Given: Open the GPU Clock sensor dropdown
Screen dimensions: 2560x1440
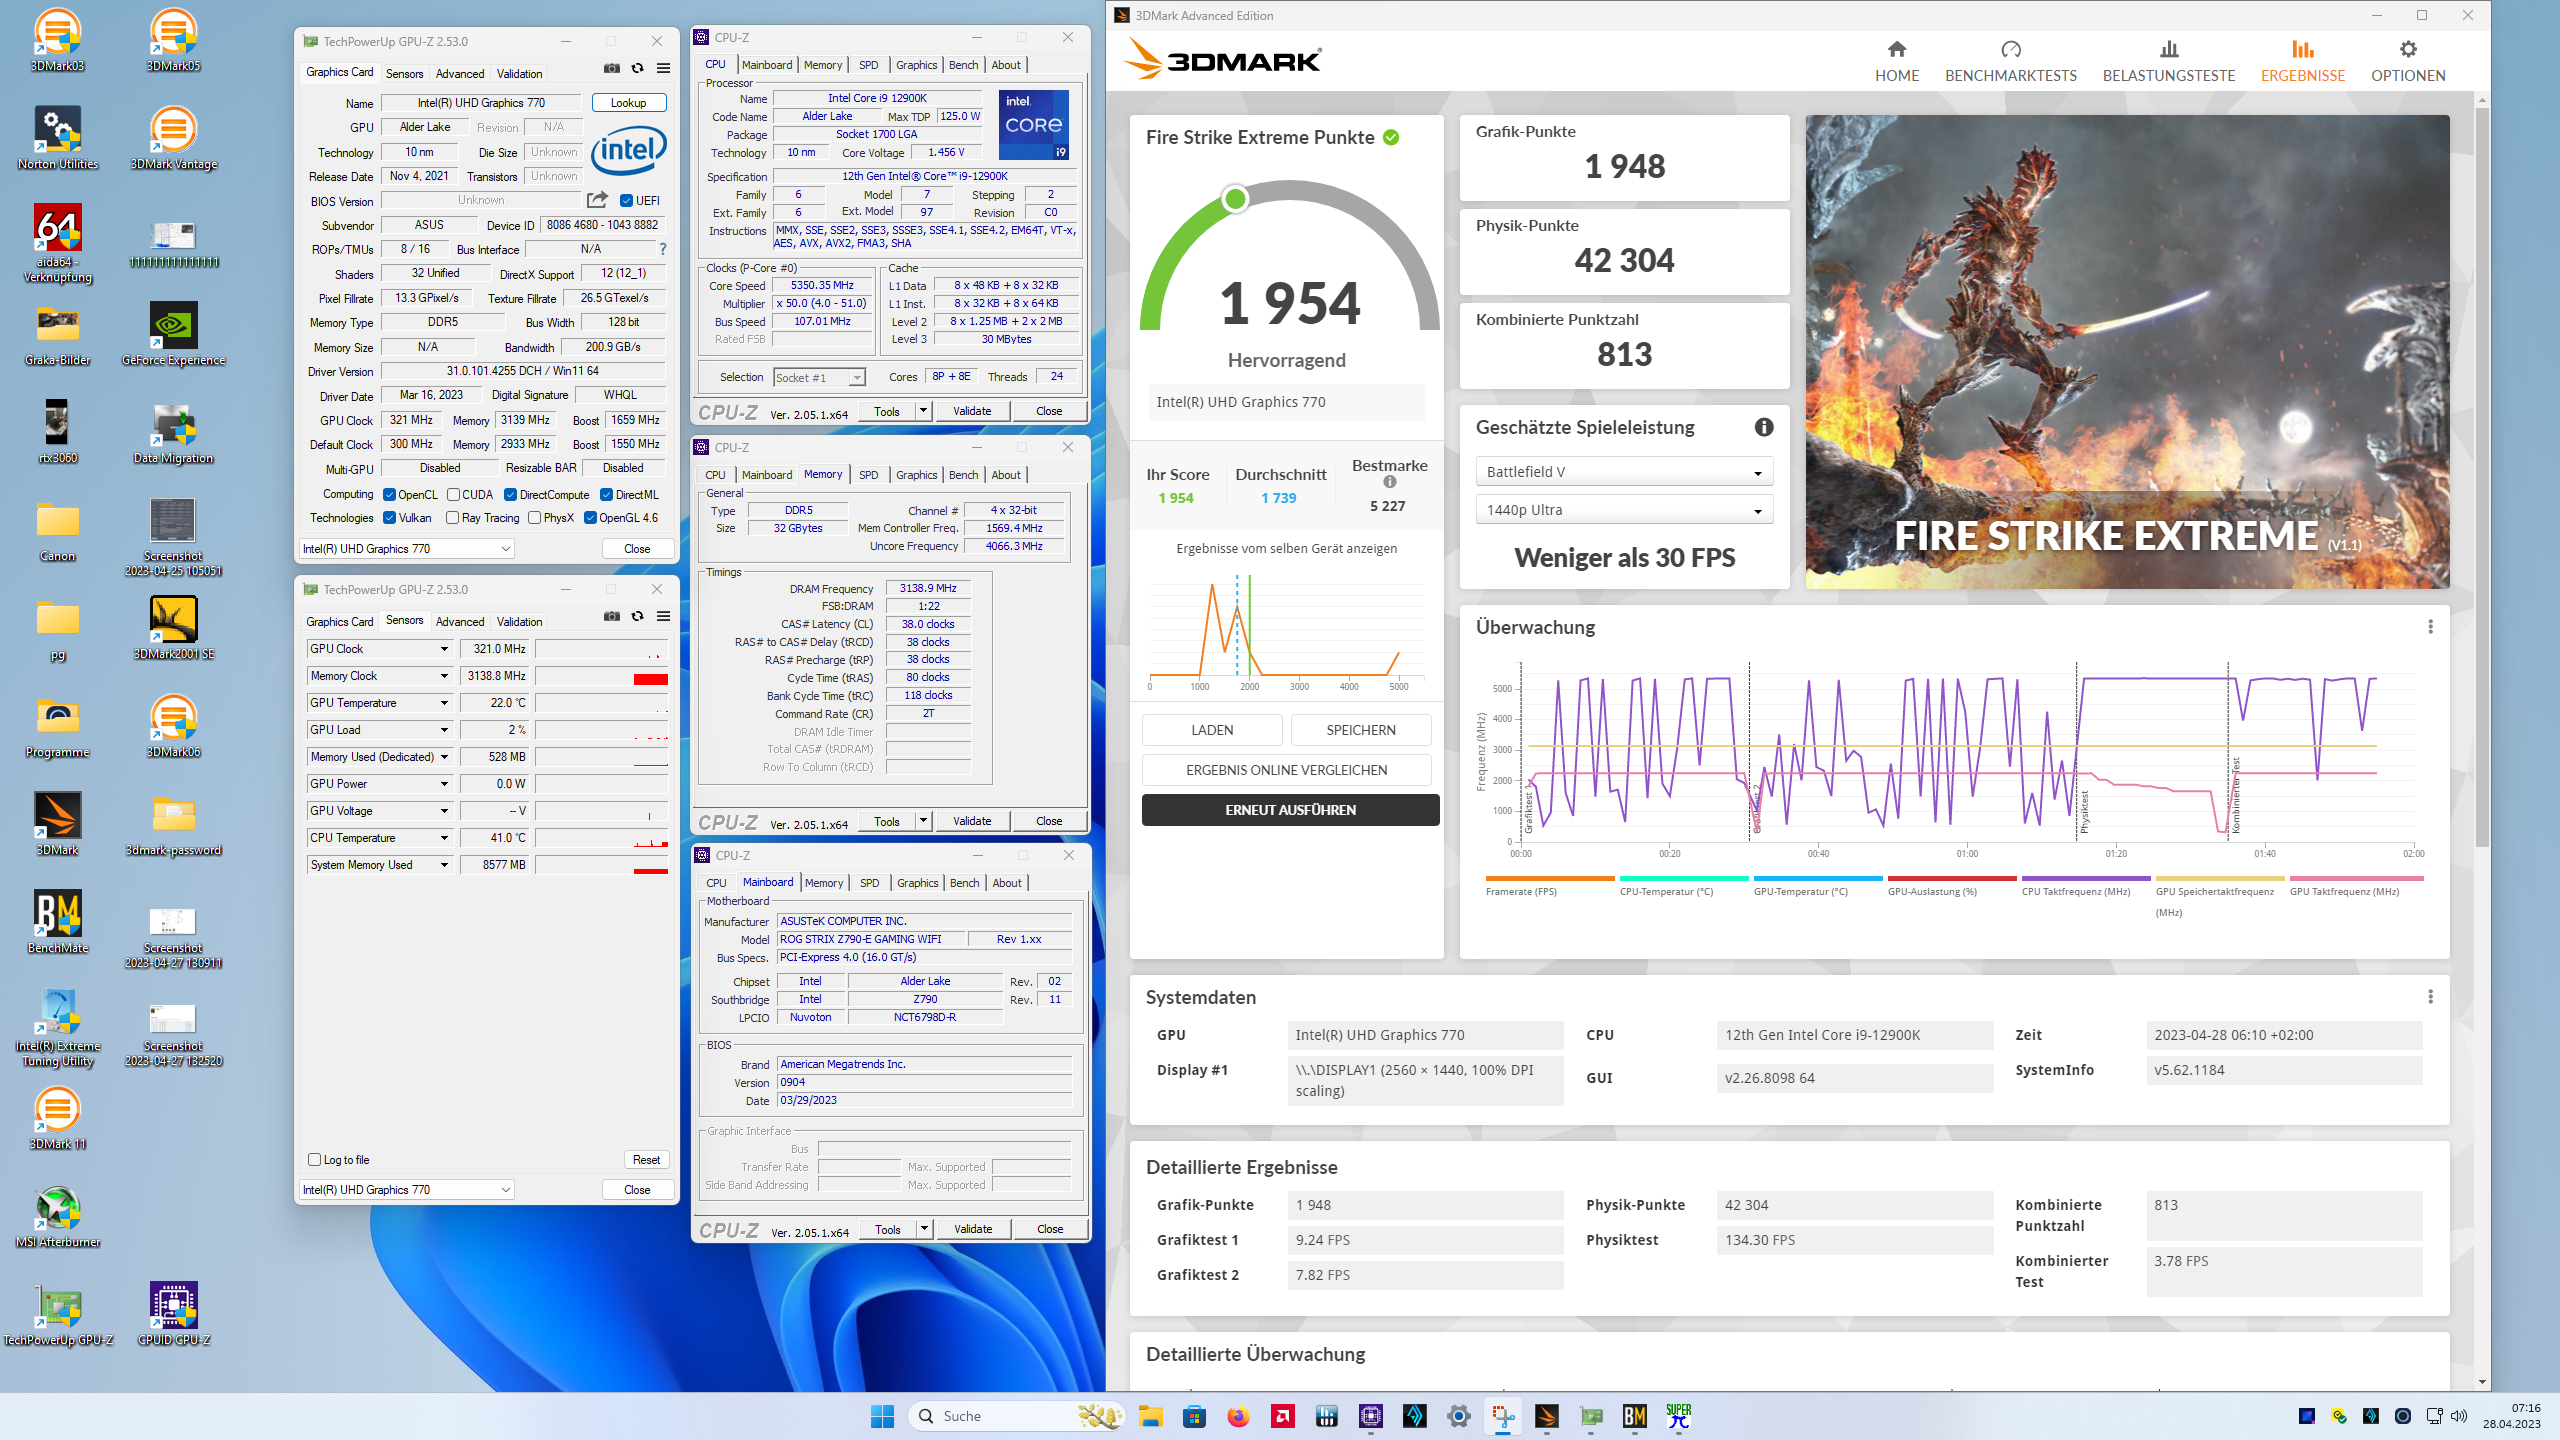Looking at the screenshot, I should (x=444, y=649).
